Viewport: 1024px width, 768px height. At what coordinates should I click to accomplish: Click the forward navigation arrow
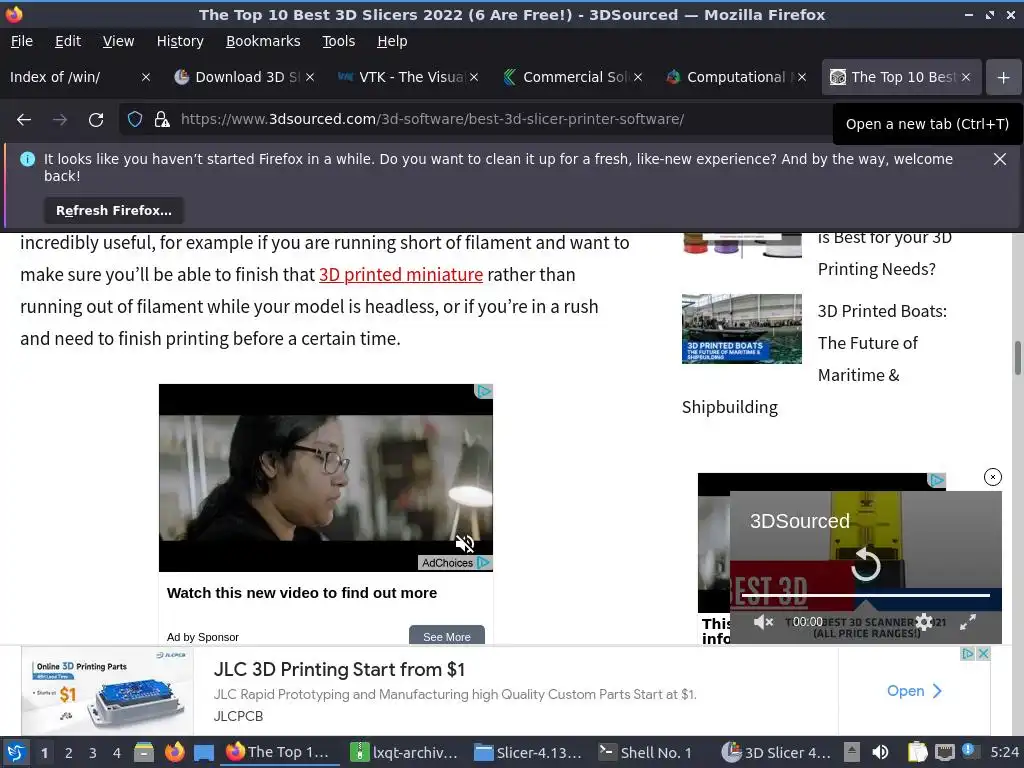pyautogui.click(x=60, y=120)
